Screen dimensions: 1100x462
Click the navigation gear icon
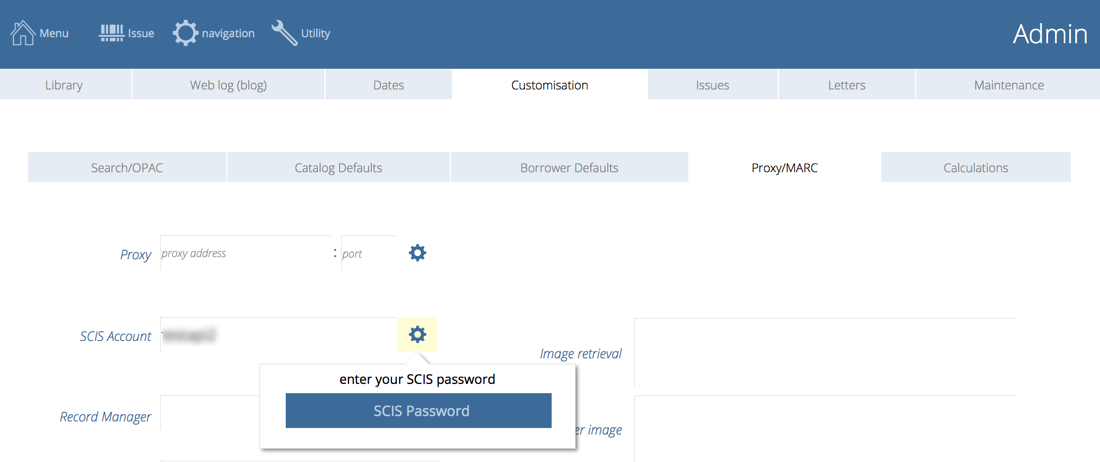click(x=185, y=33)
